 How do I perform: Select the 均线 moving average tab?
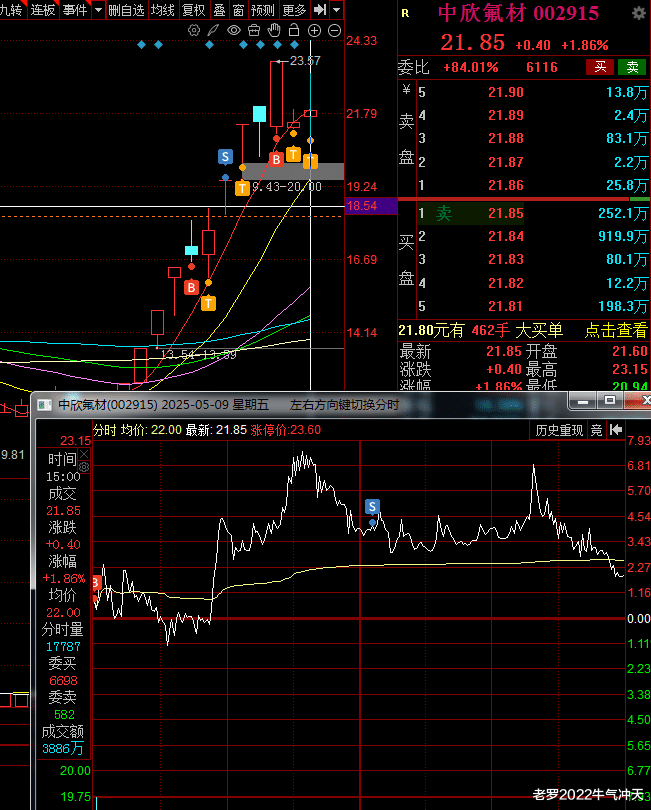point(163,10)
